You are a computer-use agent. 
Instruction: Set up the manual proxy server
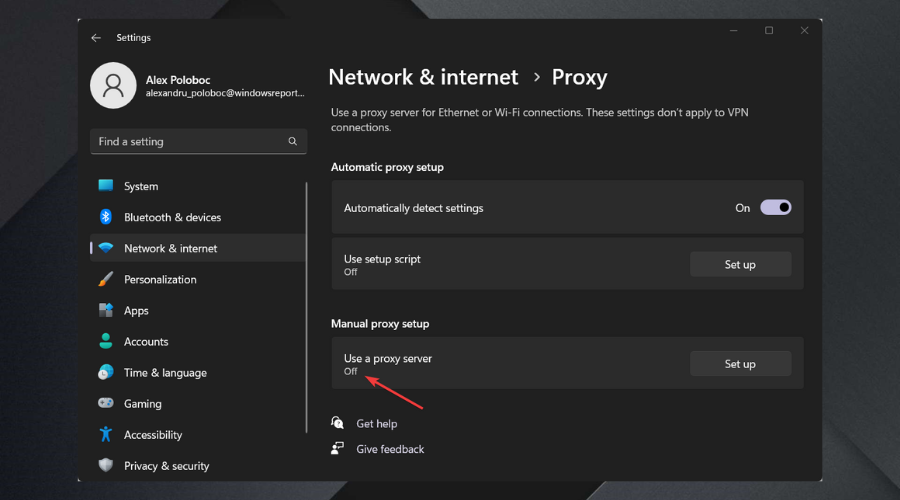click(740, 364)
